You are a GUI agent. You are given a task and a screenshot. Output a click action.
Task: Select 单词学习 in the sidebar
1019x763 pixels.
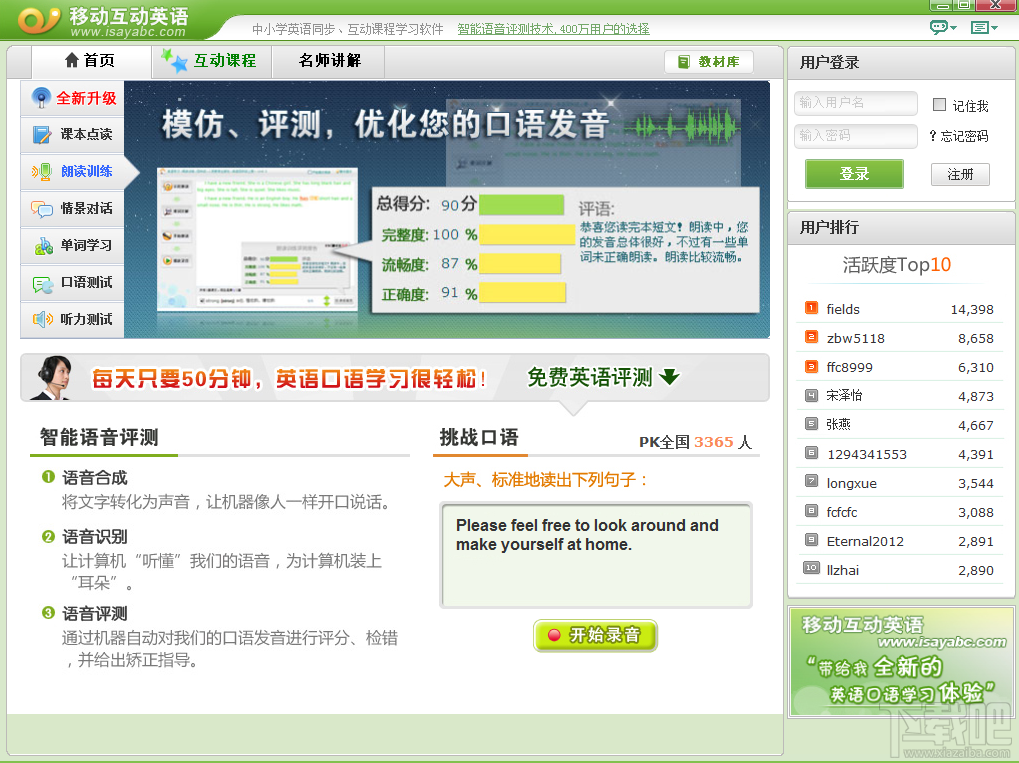tap(73, 246)
